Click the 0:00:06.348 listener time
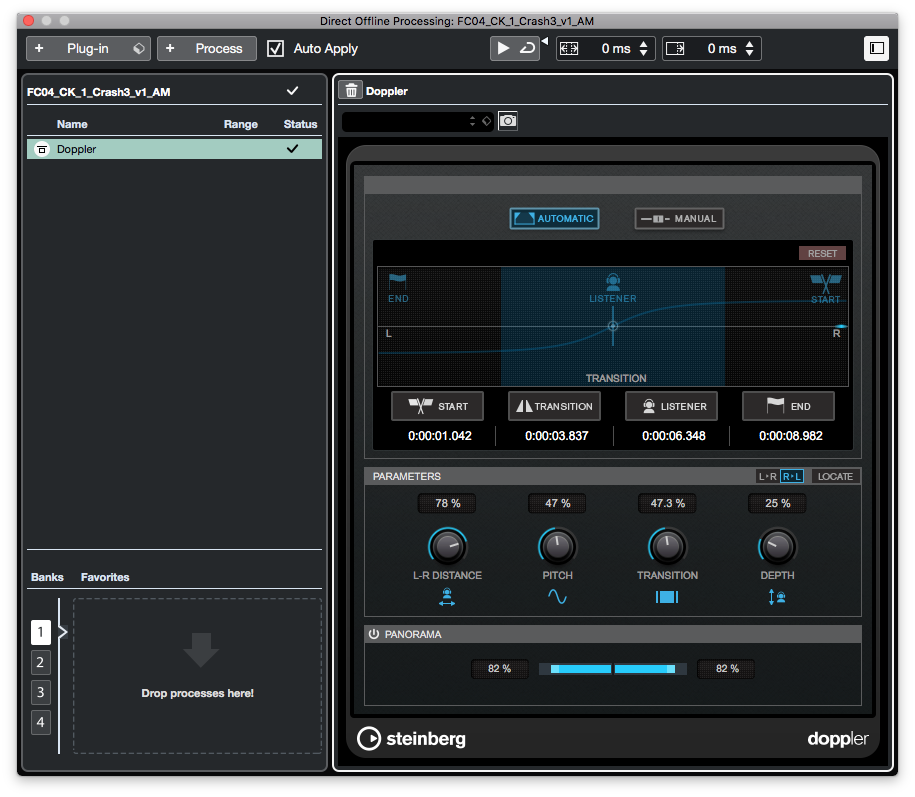The width and height of the screenshot is (915, 797). (673, 436)
